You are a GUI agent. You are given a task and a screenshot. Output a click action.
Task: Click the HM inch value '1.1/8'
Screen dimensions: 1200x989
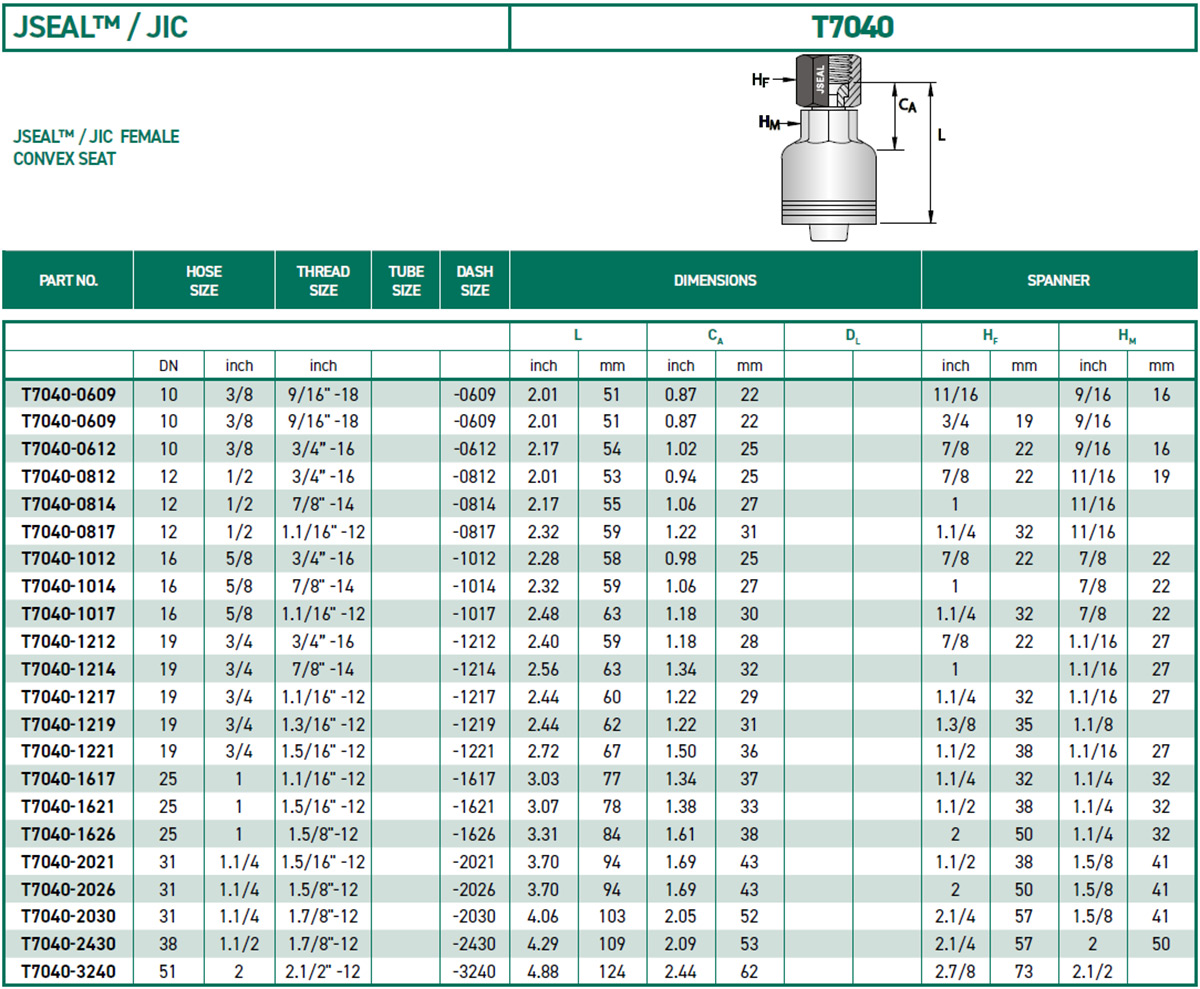click(x=1092, y=724)
